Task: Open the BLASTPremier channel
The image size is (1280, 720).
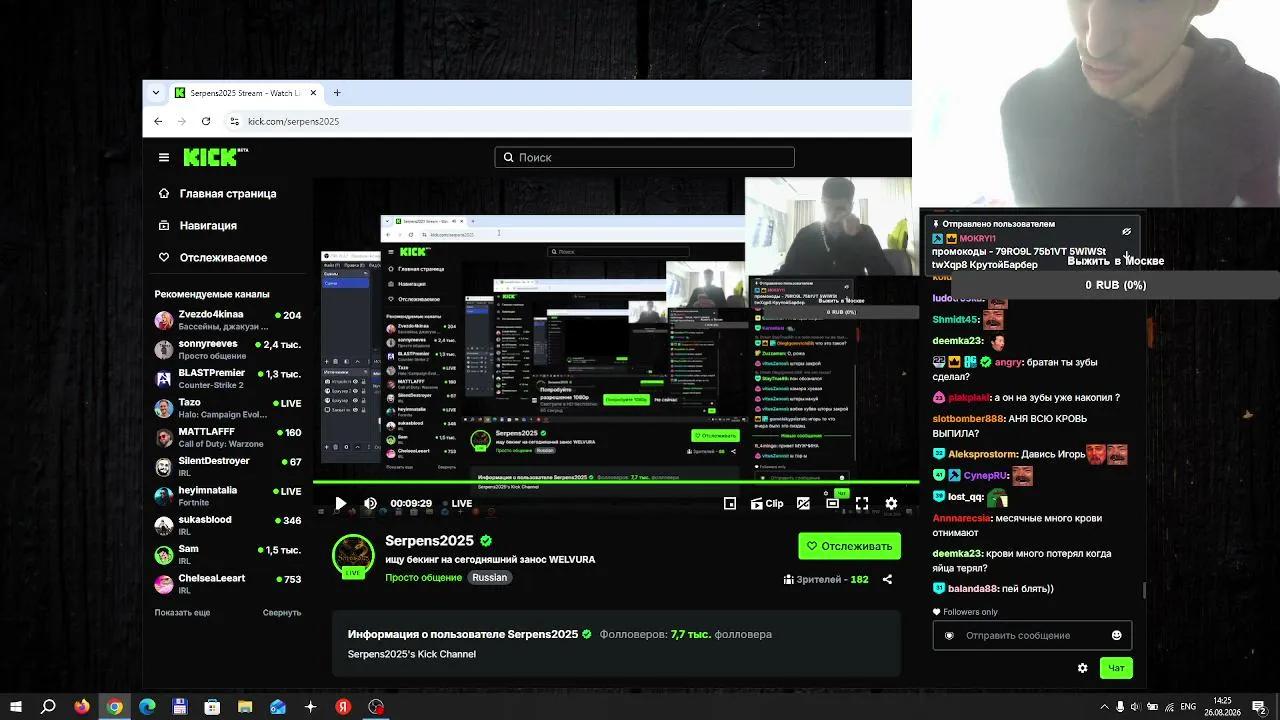Action: point(228,378)
